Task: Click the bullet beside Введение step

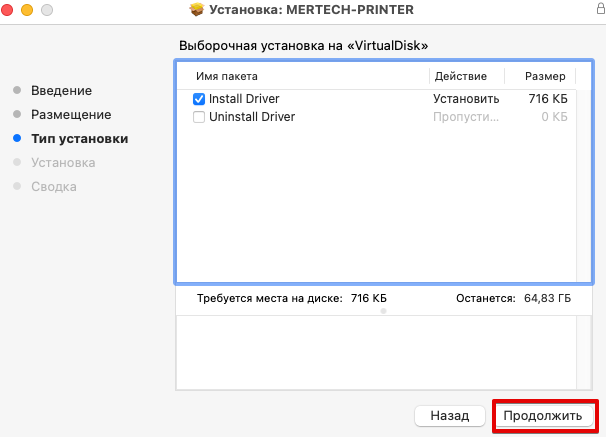Action: [x=16, y=91]
